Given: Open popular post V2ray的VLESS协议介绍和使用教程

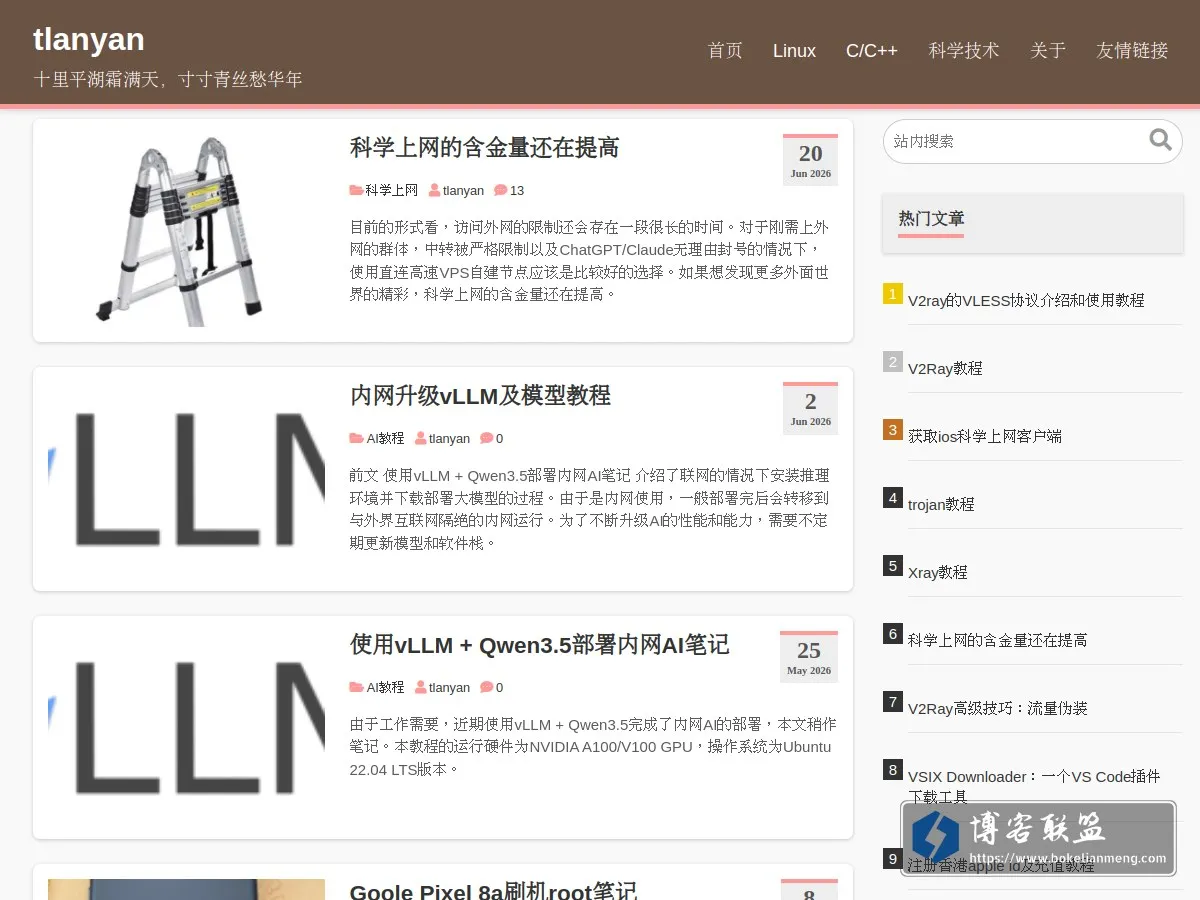Looking at the screenshot, I should [x=1026, y=300].
